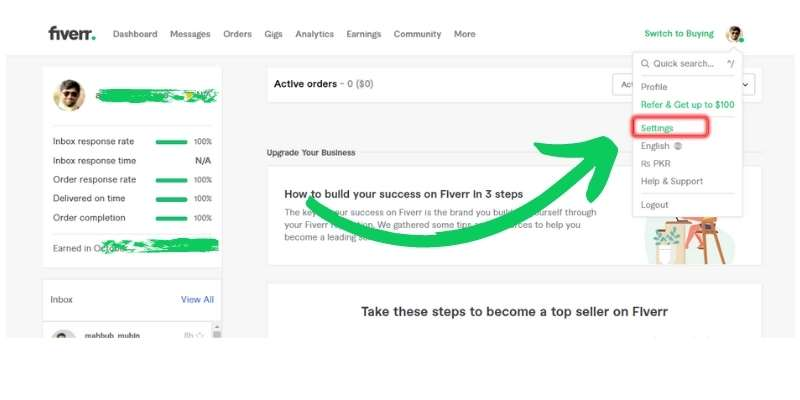Open Dashboard in the top navigation
Image resolution: width=800 pixels, height=400 pixels.
pyautogui.click(x=135, y=34)
